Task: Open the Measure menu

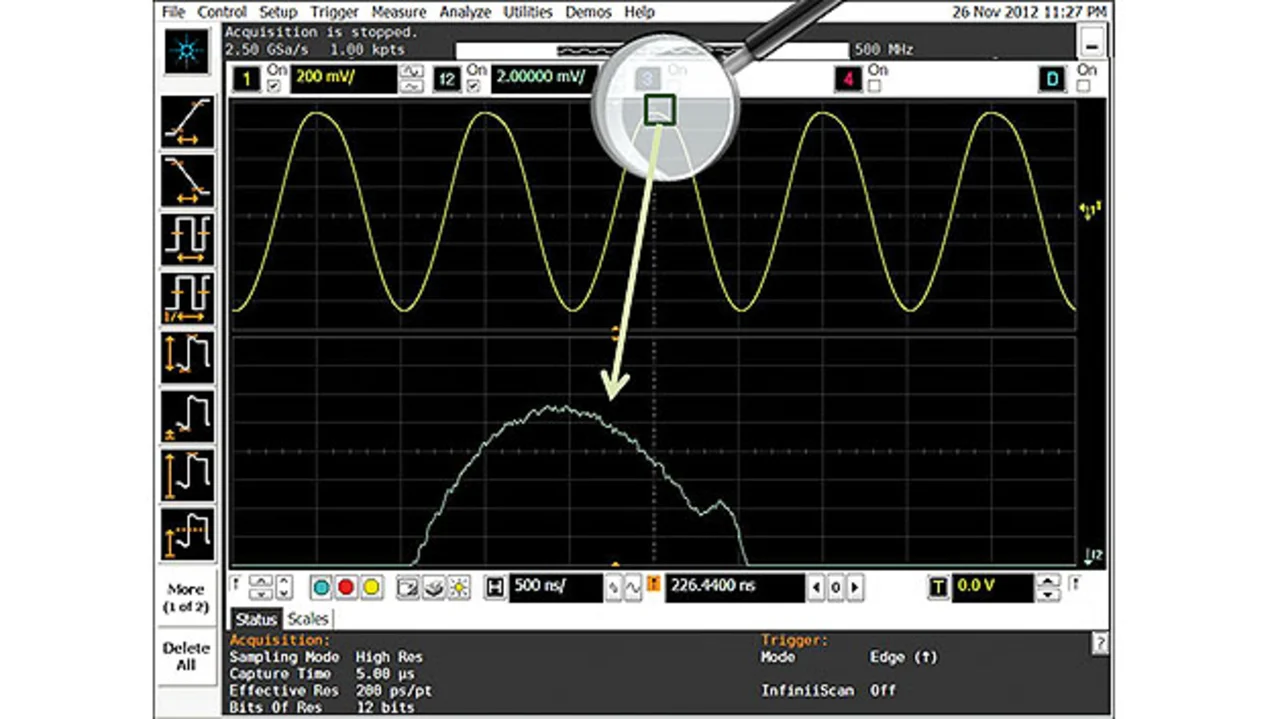Action: pyautogui.click(x=398, y=12)
